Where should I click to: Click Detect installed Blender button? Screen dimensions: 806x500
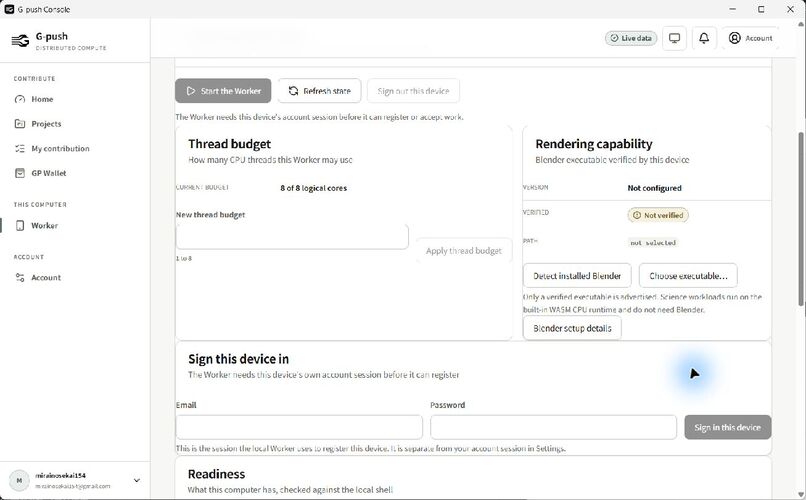click(577, 276)
